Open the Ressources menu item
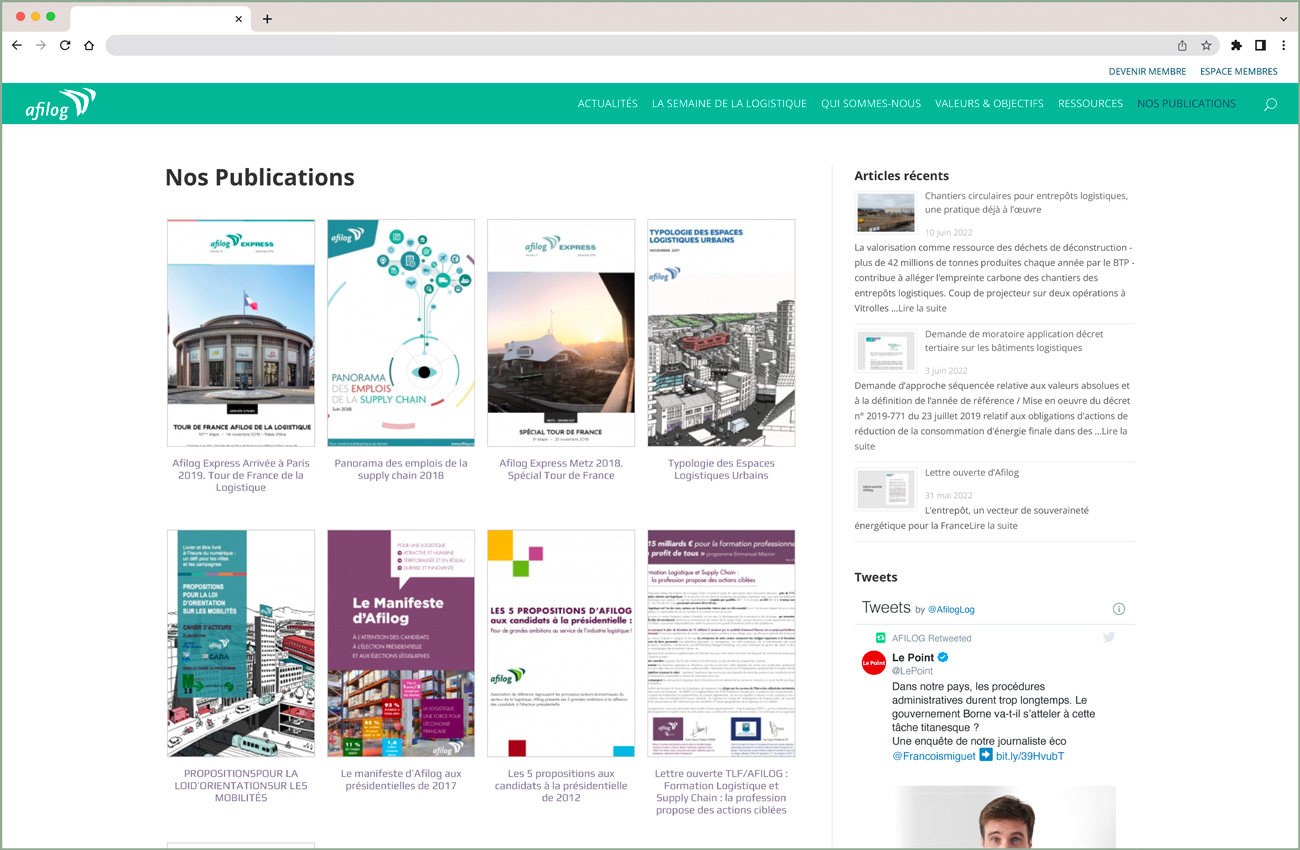The width and height of the screenshot is (1300, 850). [x=1090, y=104]
